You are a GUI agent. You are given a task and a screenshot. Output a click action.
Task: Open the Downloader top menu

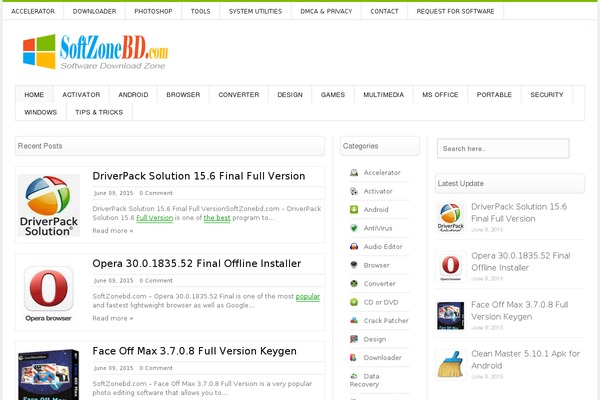(95, 11)
